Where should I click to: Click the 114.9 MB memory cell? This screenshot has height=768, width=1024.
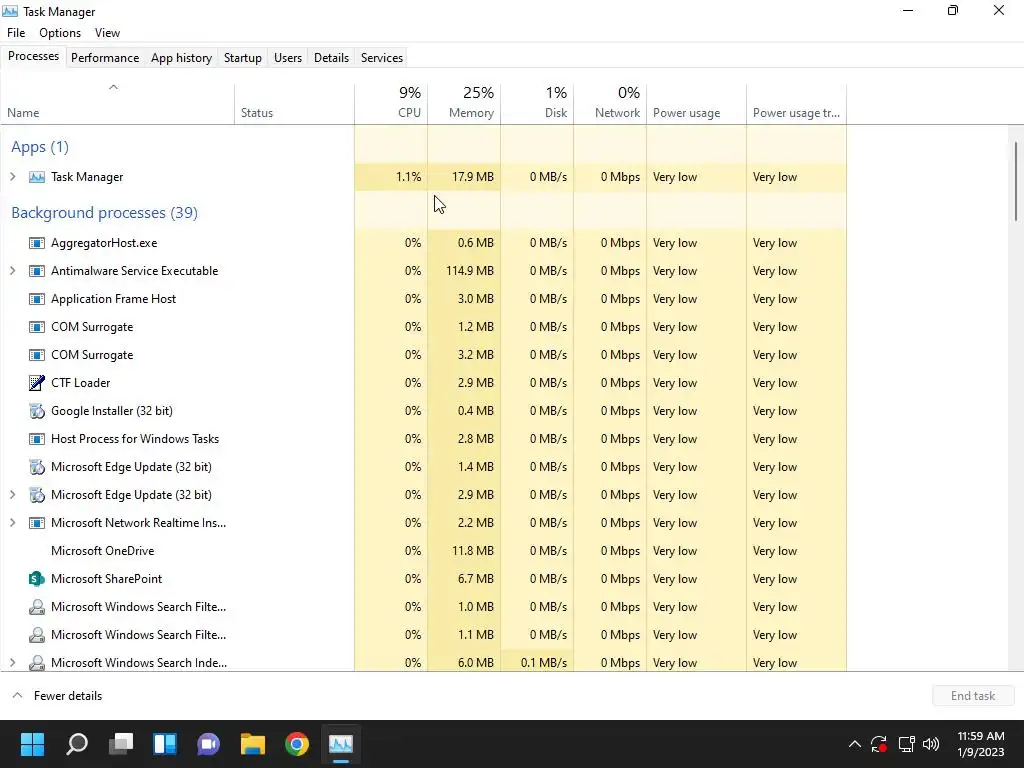coord(464,271)
